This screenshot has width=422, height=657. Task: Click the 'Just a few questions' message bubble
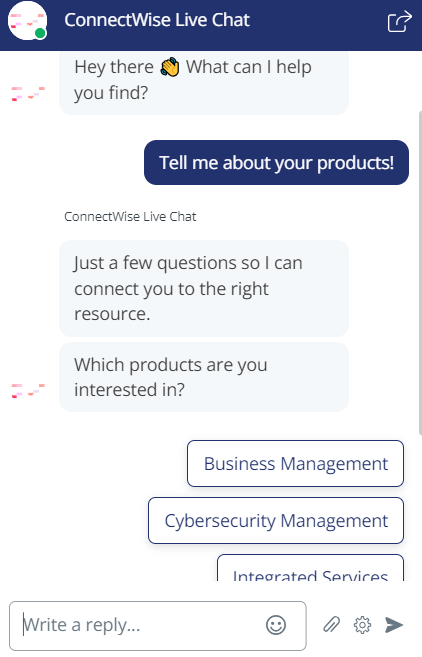coord(204,288)
